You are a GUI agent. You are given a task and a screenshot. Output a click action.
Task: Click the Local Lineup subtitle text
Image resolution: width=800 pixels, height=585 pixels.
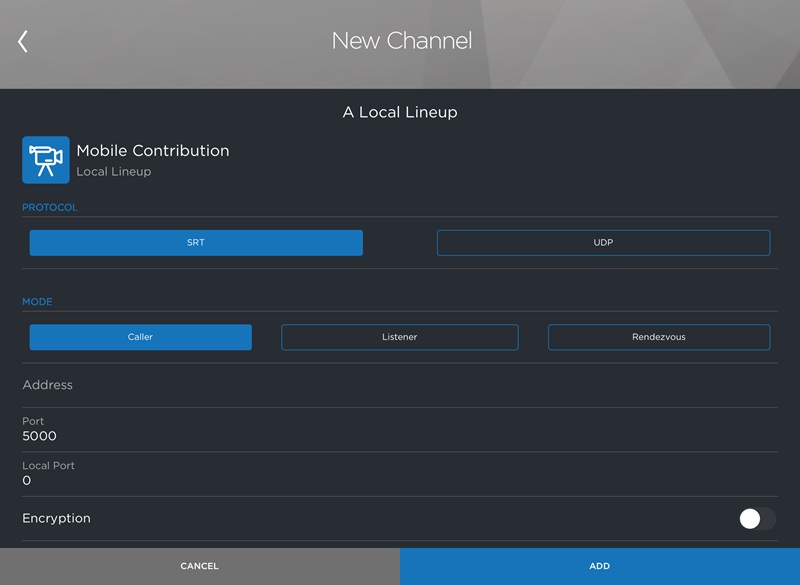116,171
